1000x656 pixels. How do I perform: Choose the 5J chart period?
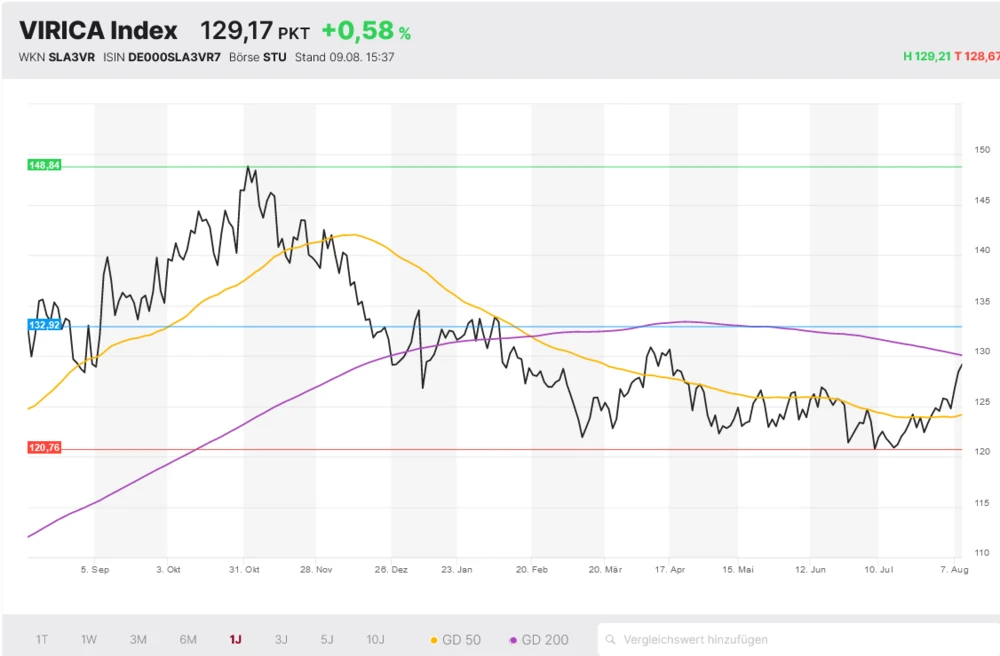(x=327, y=639)
